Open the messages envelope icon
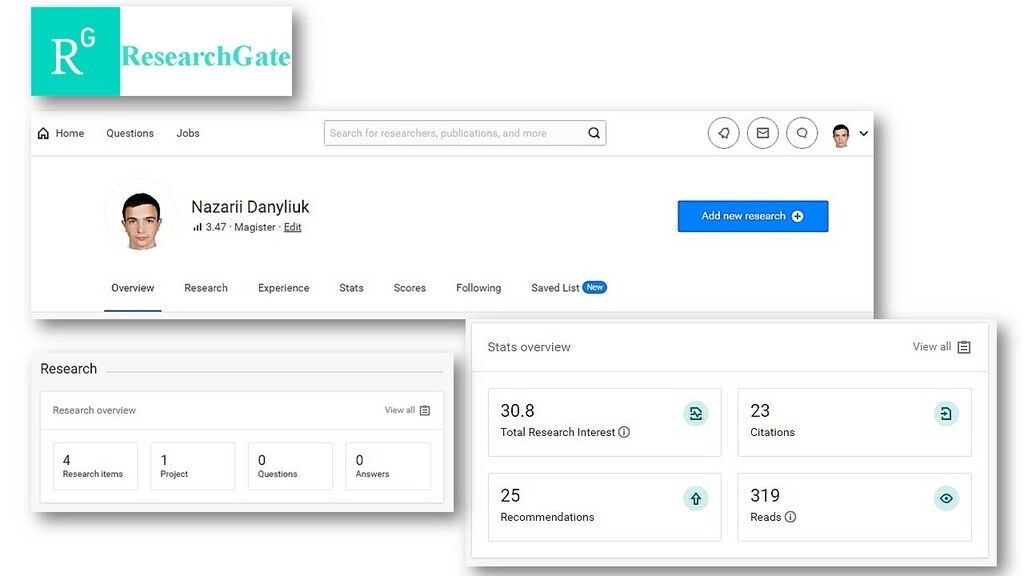Screen dimensions: 1024x576 coord(763,133)
